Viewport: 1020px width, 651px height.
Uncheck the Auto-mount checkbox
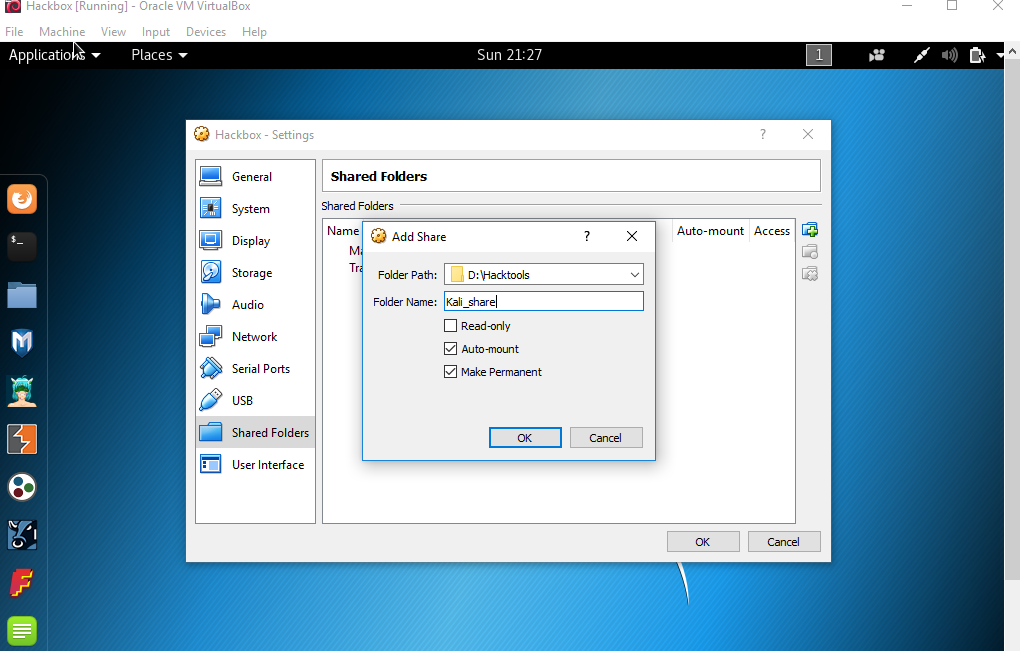click(x=450, y=349)
